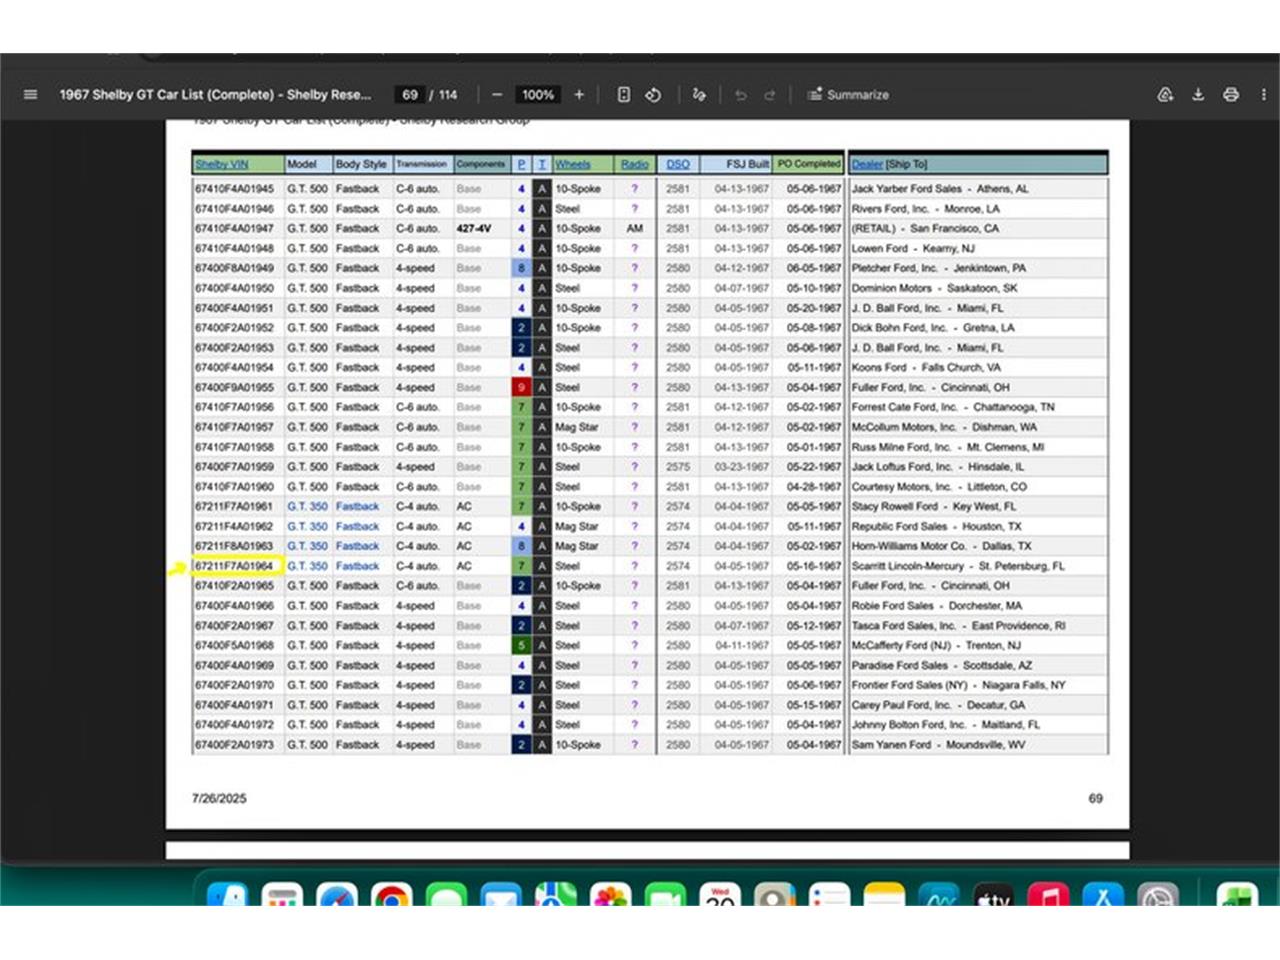Click G.T. 350 link in 67211F8A01963 row
The height and width of the screenshot is (960, 1280).
click(x=307, y=547)
